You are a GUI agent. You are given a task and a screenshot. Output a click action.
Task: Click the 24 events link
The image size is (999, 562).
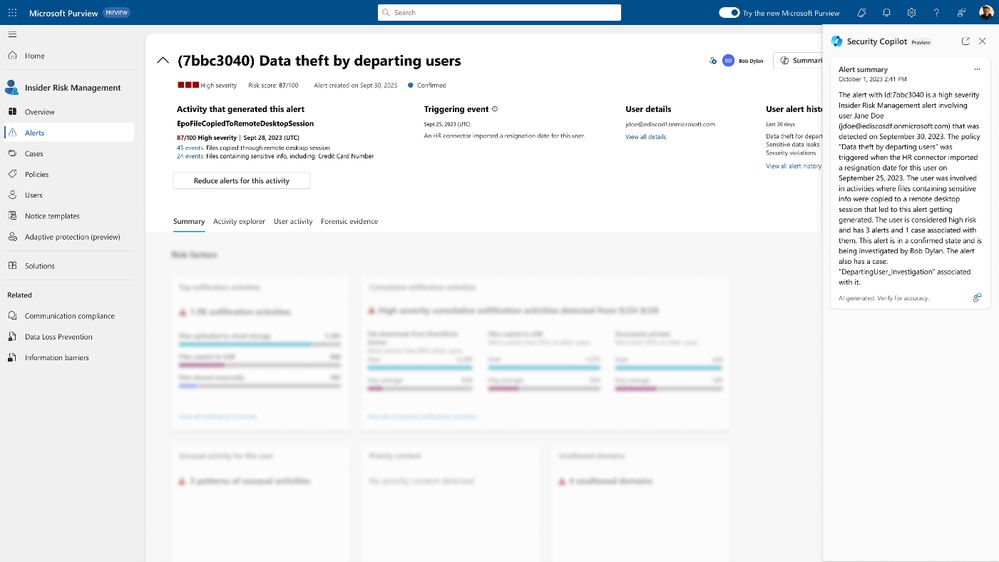coord(190,156)
